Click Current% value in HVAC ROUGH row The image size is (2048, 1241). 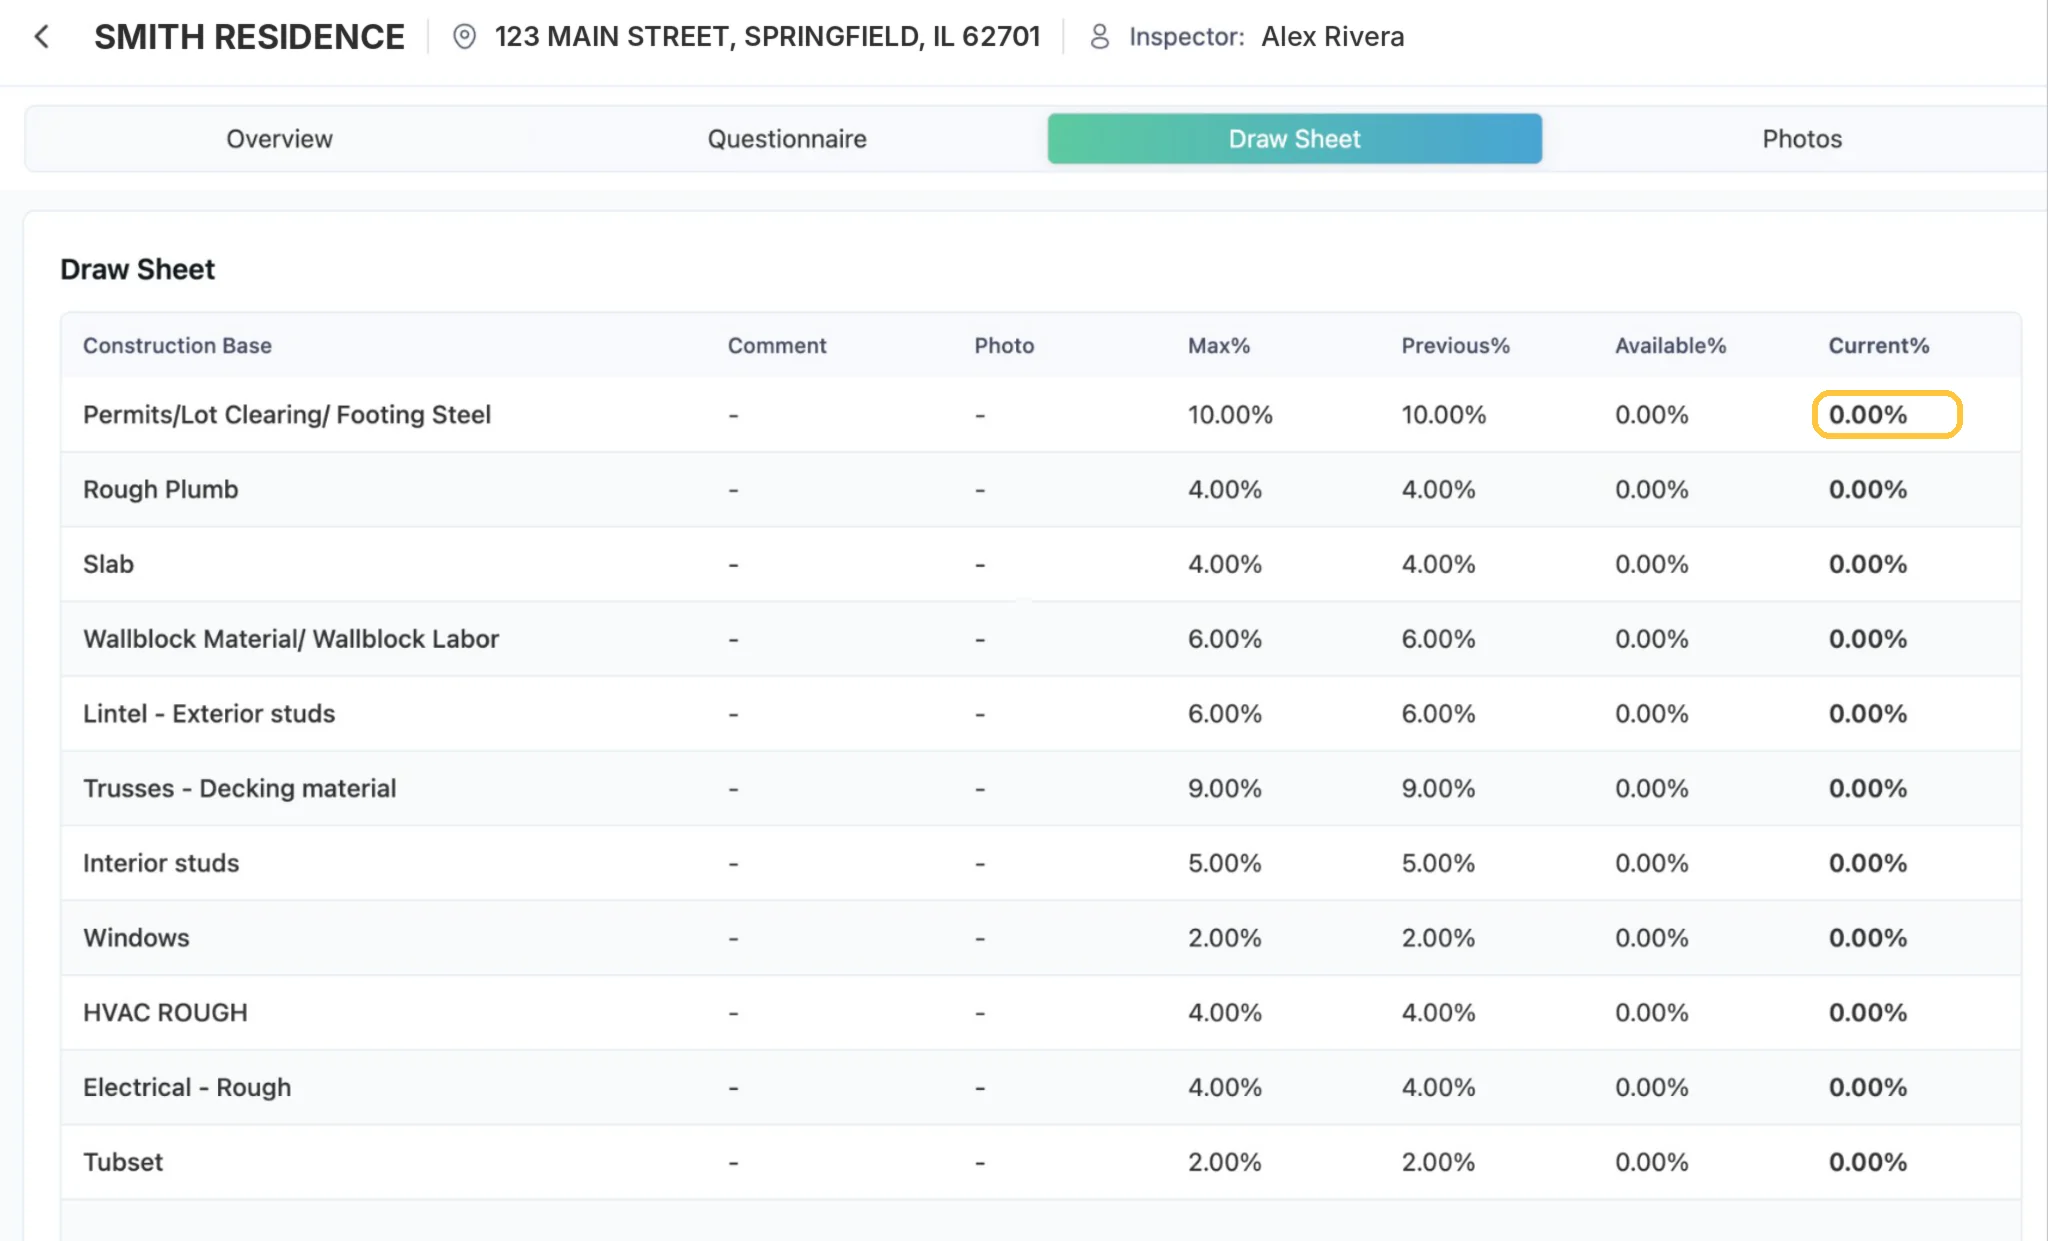click(1868, 1013)
